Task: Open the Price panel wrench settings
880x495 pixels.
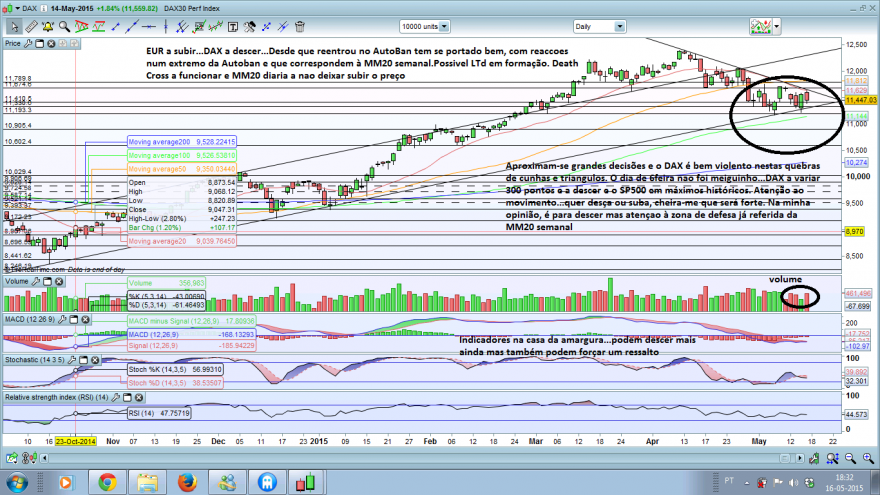Action: coord(28,43)
